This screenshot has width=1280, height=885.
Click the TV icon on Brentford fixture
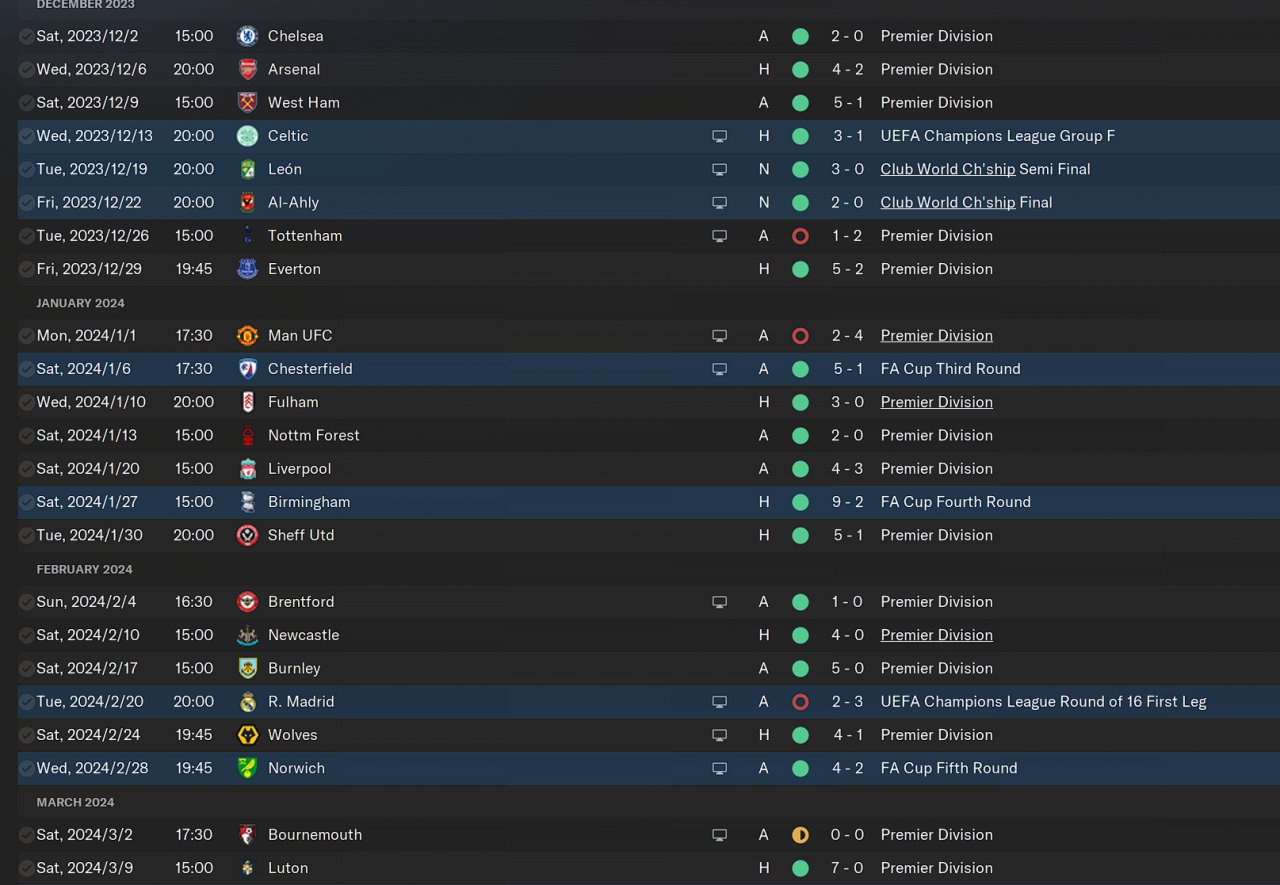719,602
